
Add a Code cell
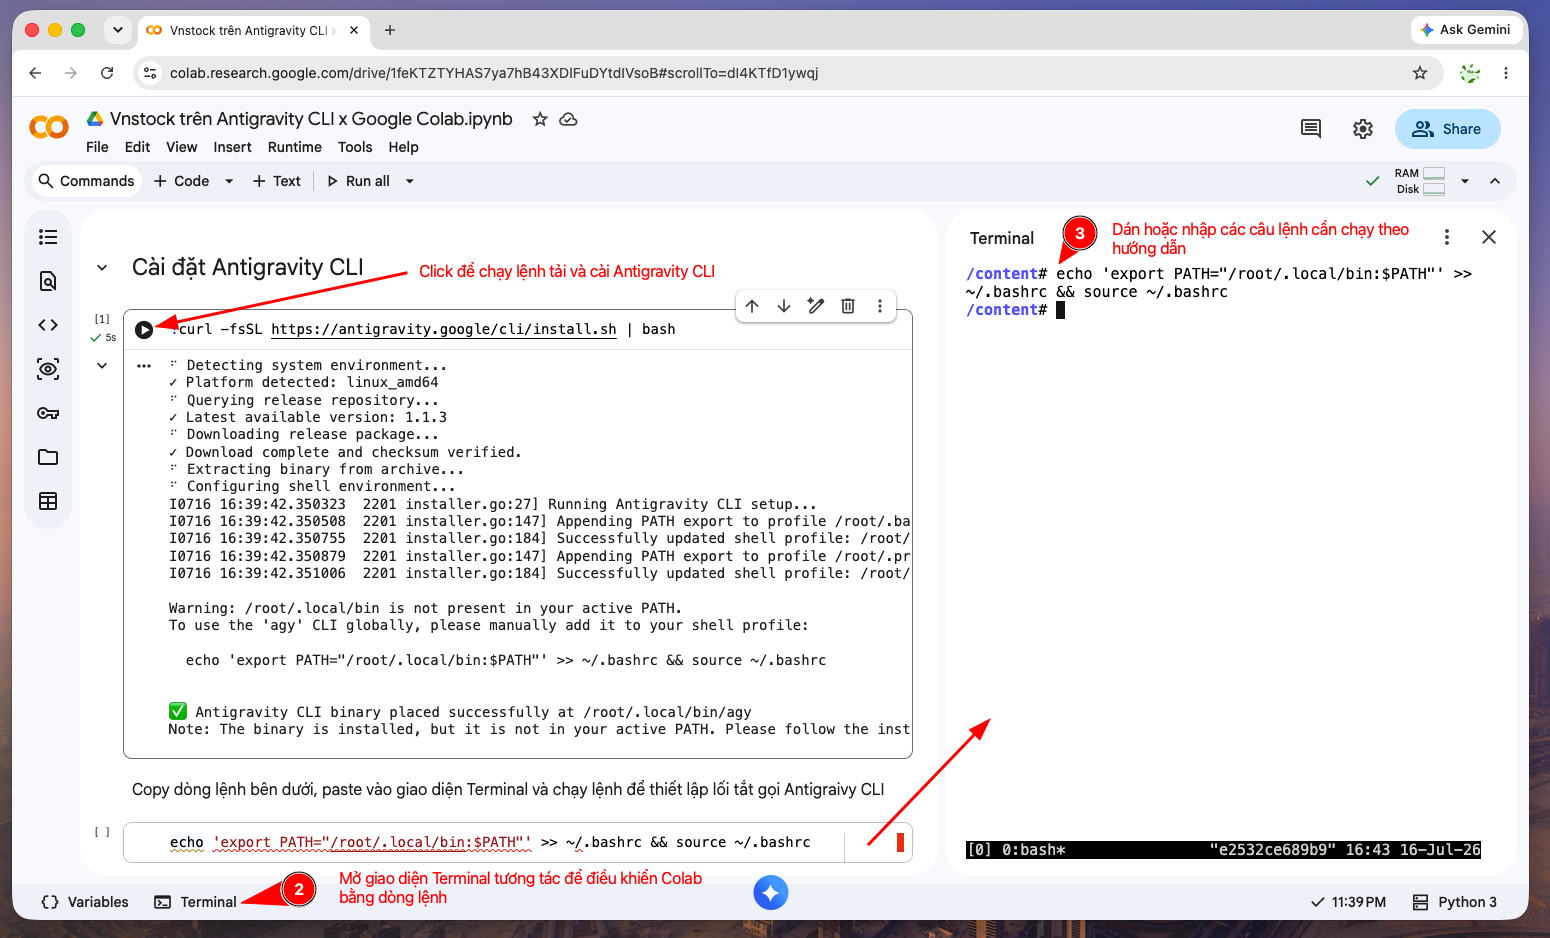(181, 181)
